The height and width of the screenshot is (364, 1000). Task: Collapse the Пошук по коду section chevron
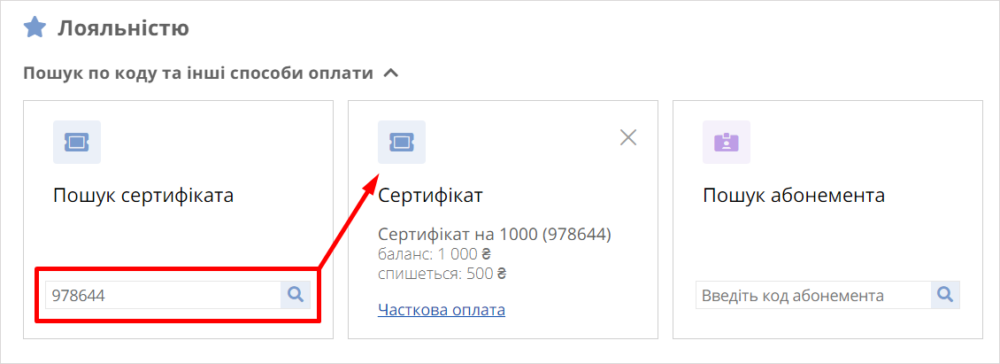click(x=391, y=73)
